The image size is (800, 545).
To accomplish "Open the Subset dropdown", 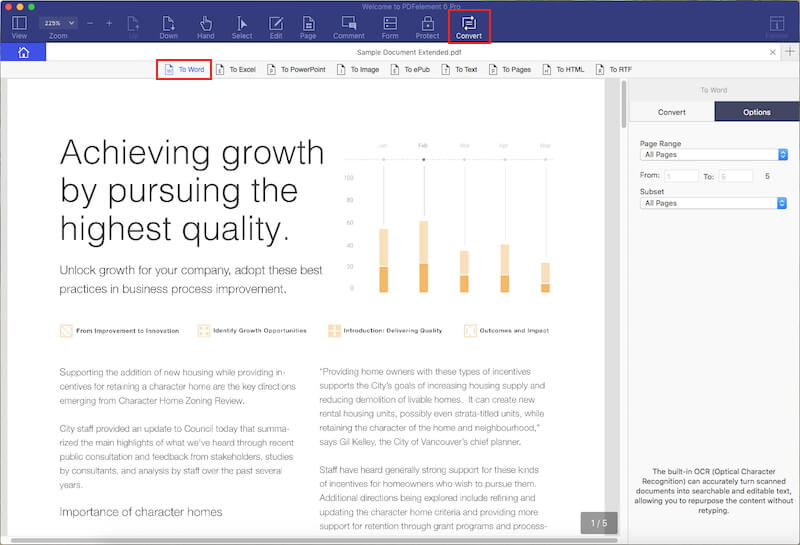I will tap(714, 203).
